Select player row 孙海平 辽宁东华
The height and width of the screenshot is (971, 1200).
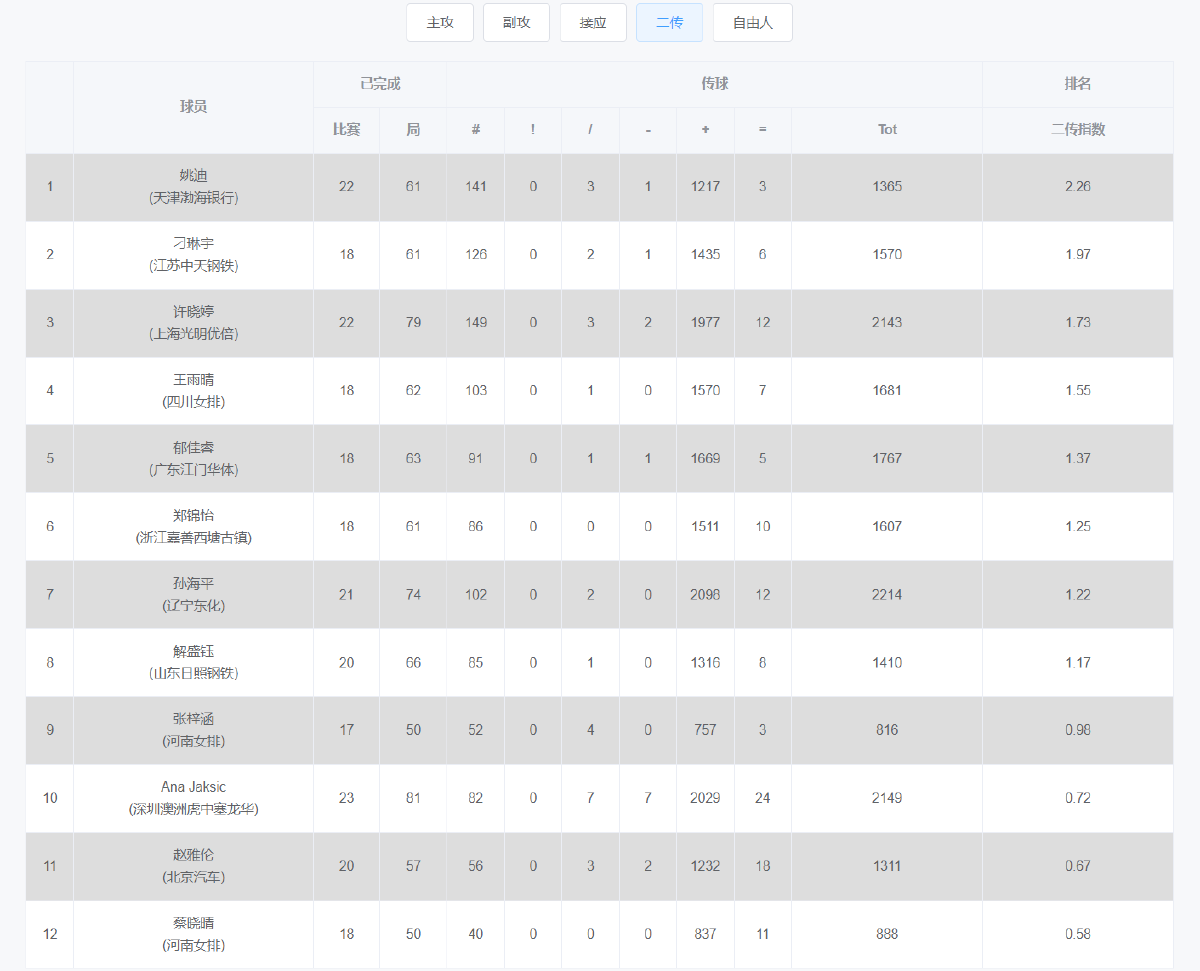tap(599, 595)
